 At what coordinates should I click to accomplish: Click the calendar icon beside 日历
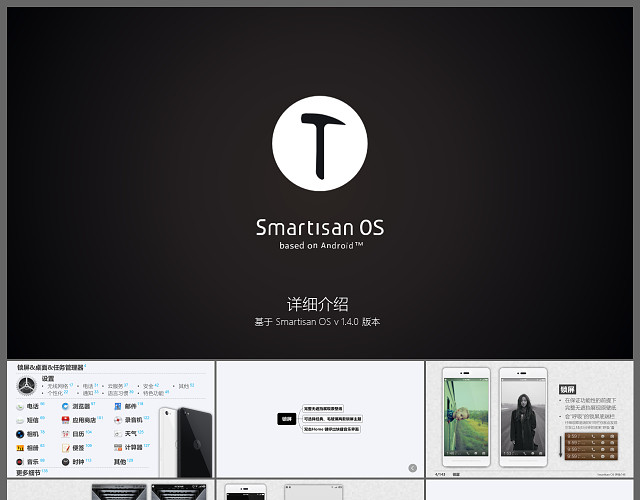point(65,434)
